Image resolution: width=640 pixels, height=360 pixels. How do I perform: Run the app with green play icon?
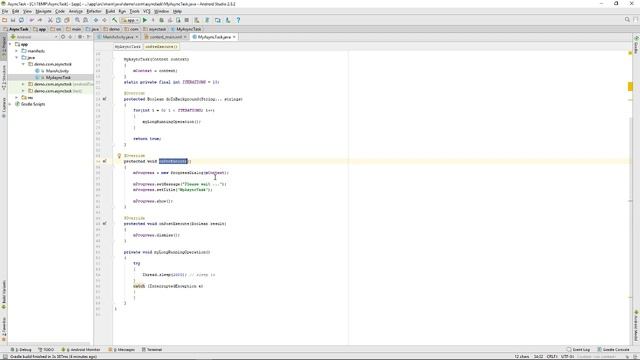pyautogui.click(x=144, y=20)
